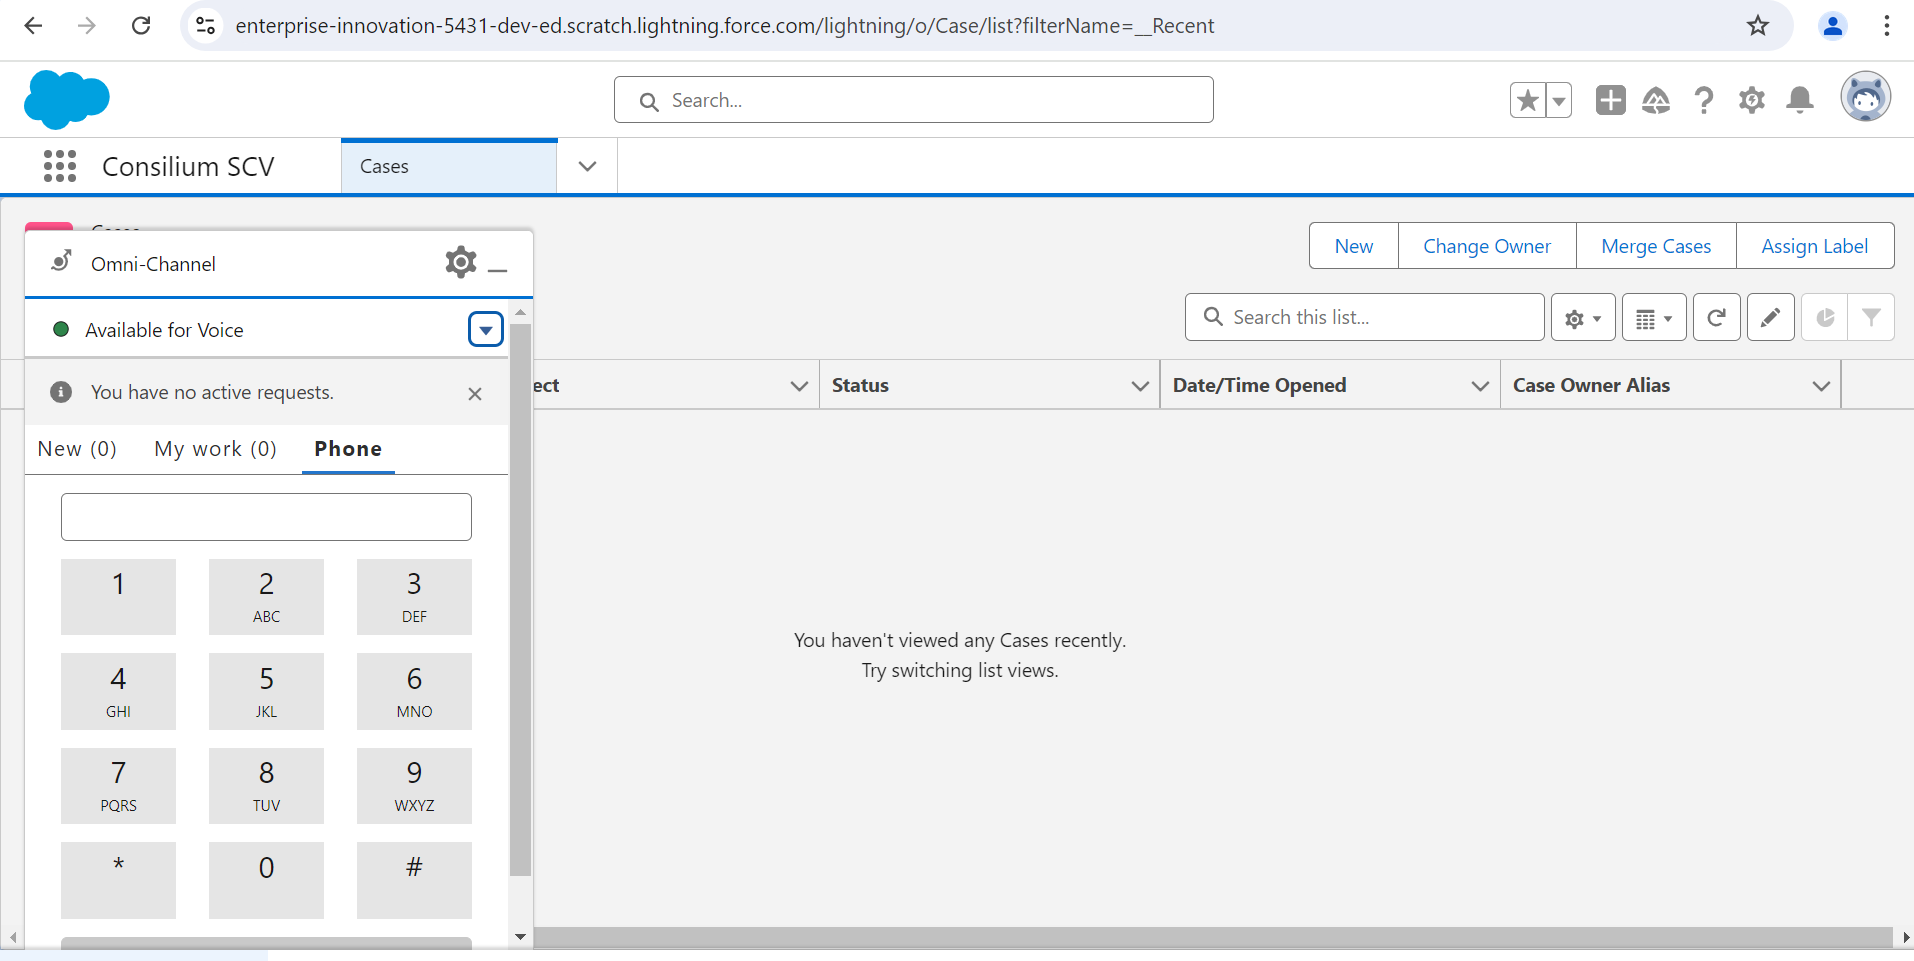Click the edit list pencil icon
The width and height of the screenshot is (1914, 961).
1770,318
